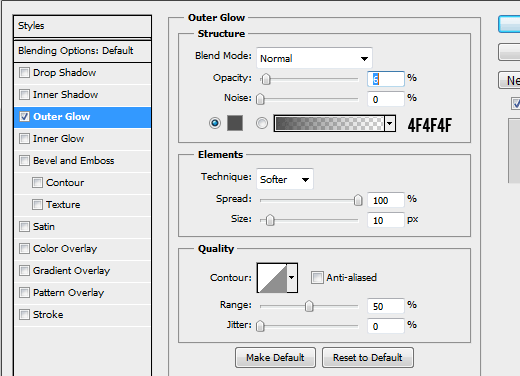Enable the Color Overlay checkbox
Screen dimensions: 520x376
[24, 249]
